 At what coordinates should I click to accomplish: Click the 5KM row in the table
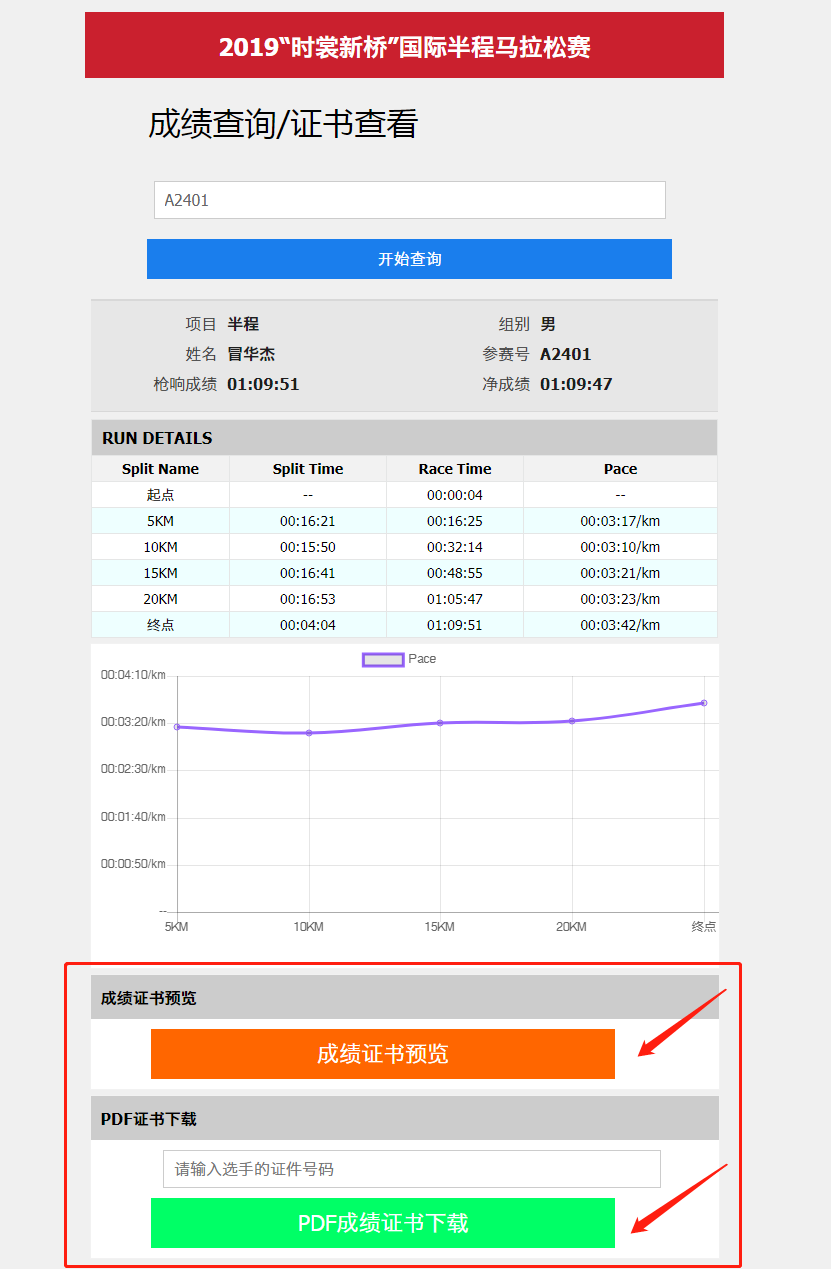click(x=404, y=521)
